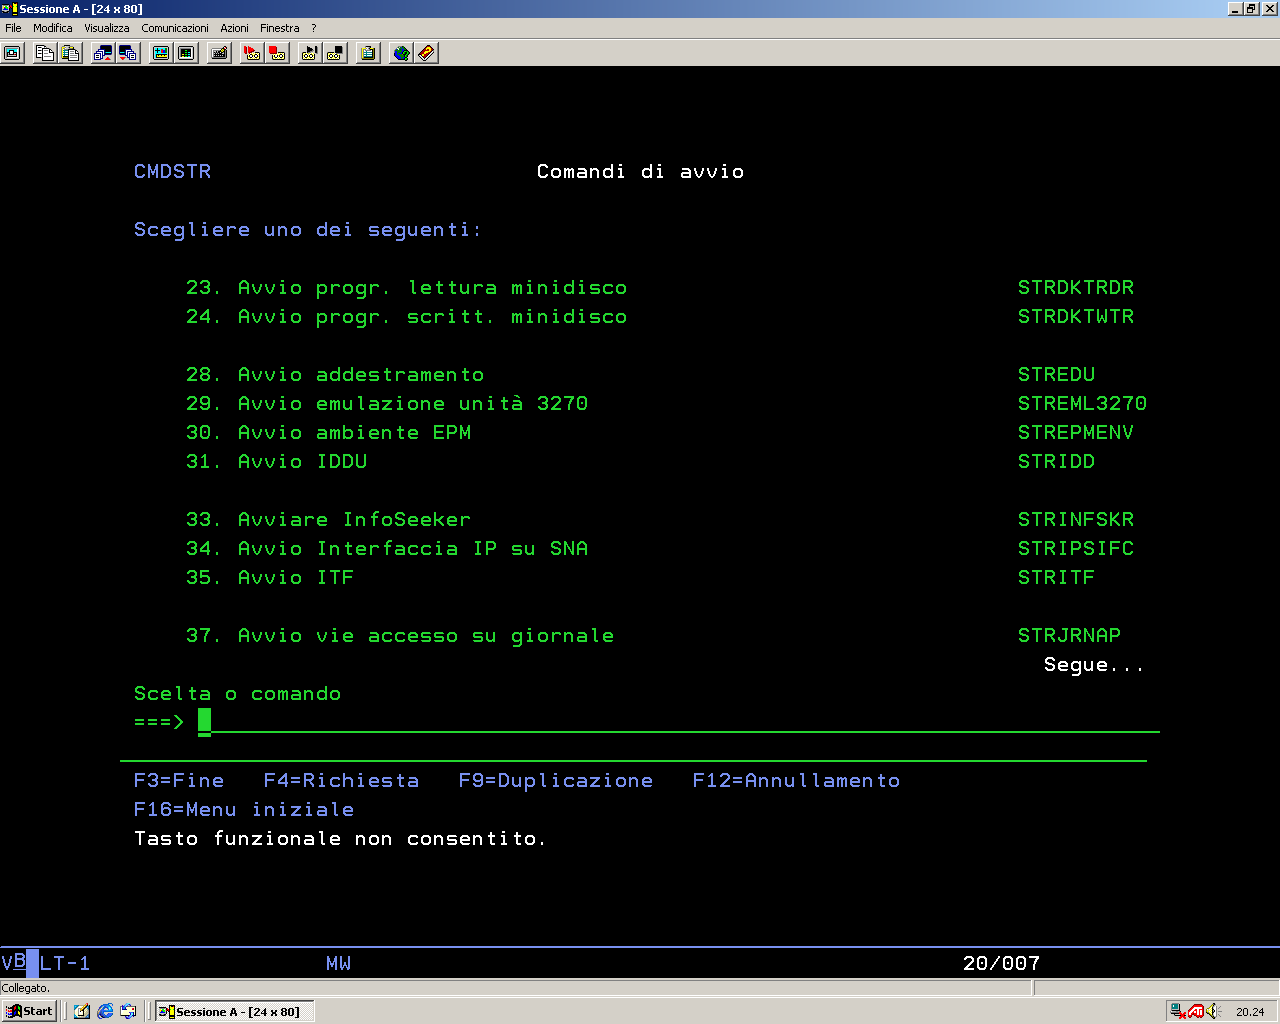Click the F4=Richiesta function key label
Viewport: 1280px width, 1024px height.
(341, 781)
